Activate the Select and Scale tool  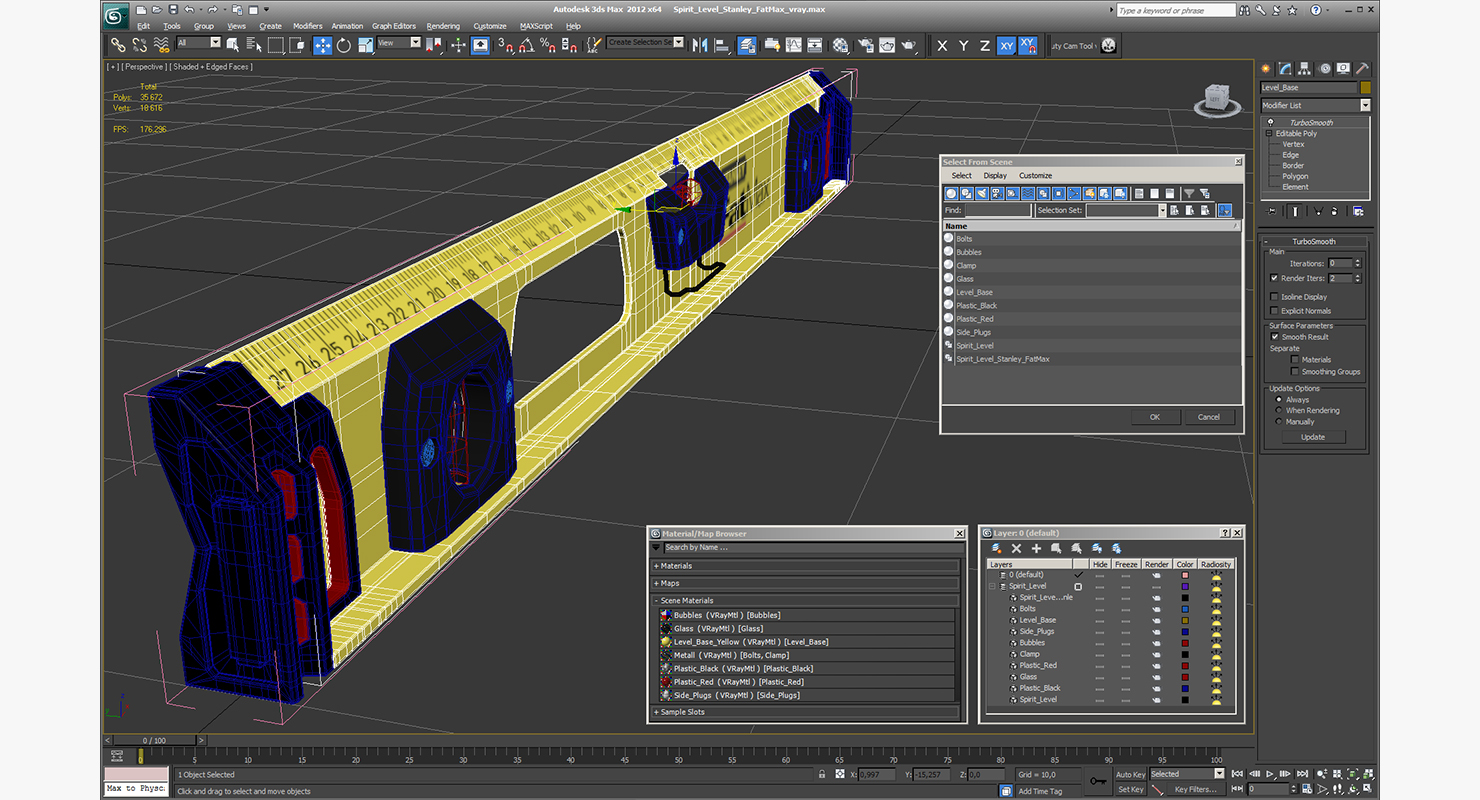(366, 45)
